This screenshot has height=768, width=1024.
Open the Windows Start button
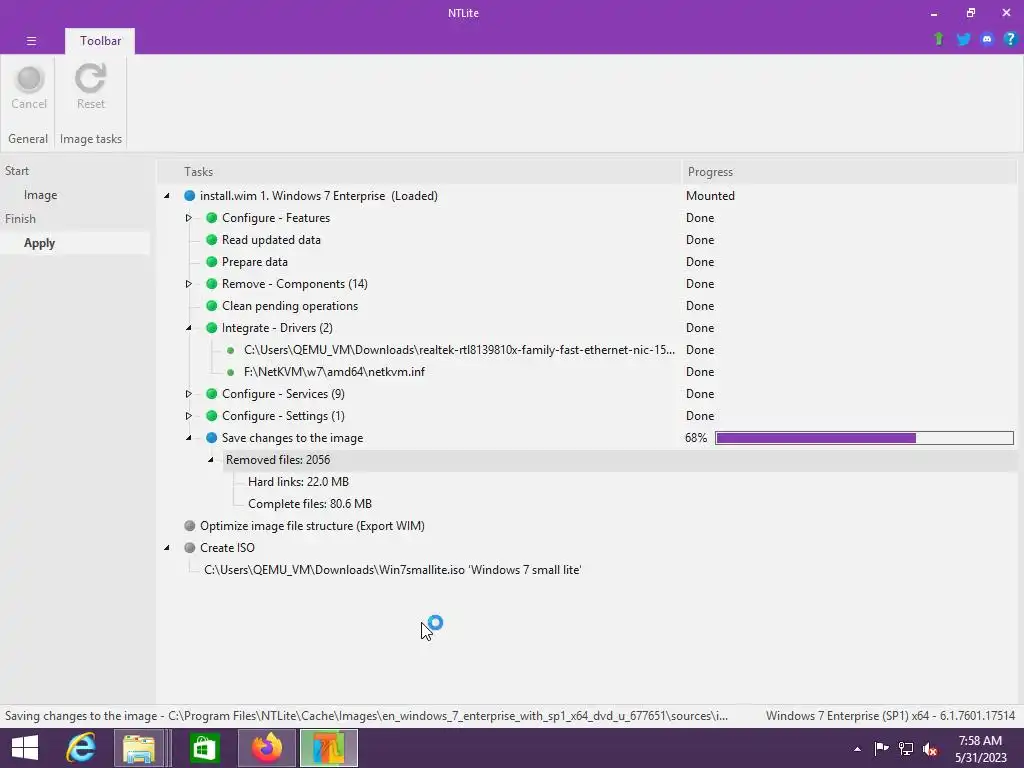[25, 748]
